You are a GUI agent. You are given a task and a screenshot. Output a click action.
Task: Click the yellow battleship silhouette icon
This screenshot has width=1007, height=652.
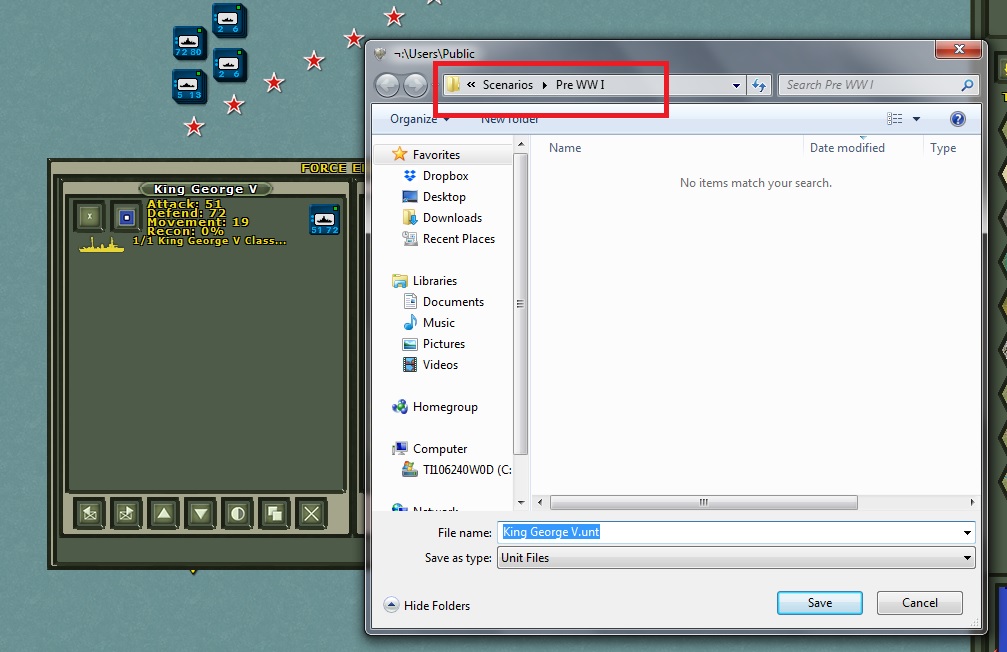[101, 245]
